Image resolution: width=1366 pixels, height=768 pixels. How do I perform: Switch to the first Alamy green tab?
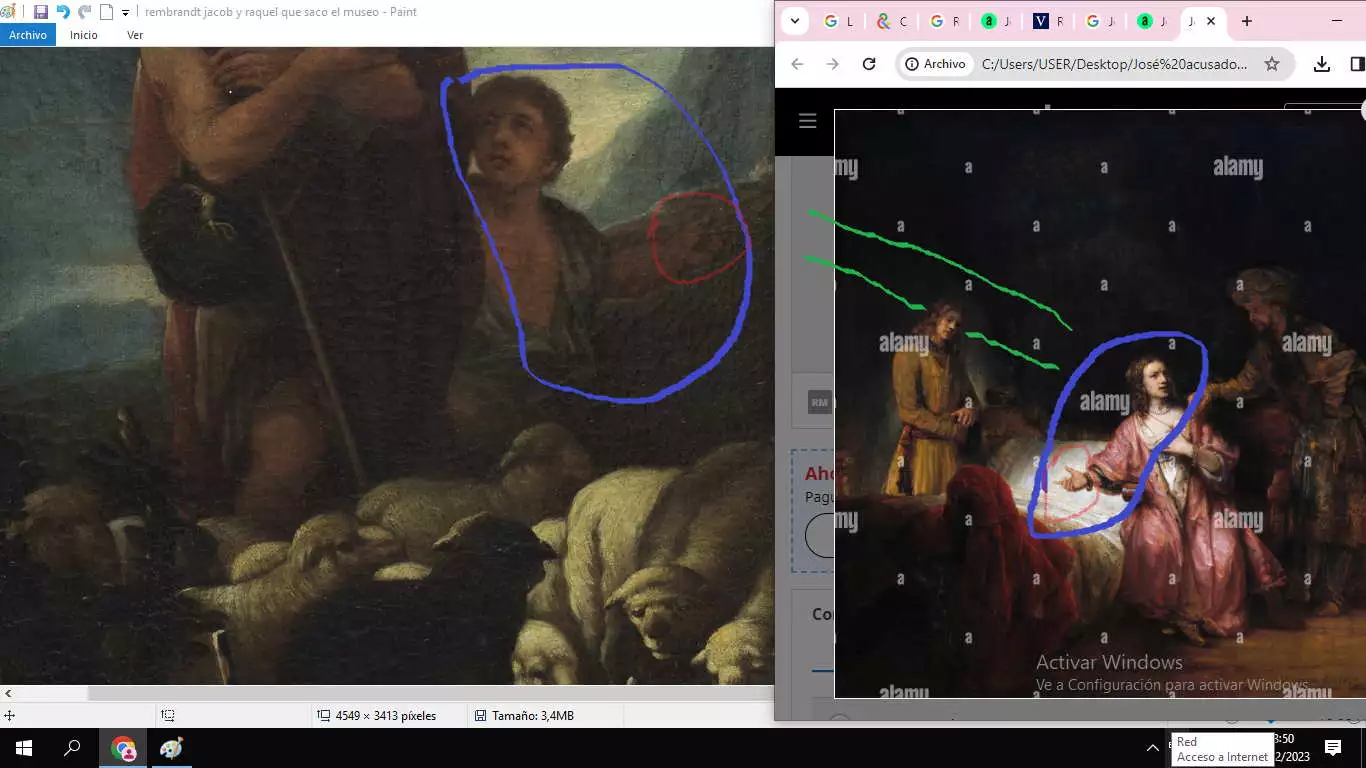tap(997, 21)
